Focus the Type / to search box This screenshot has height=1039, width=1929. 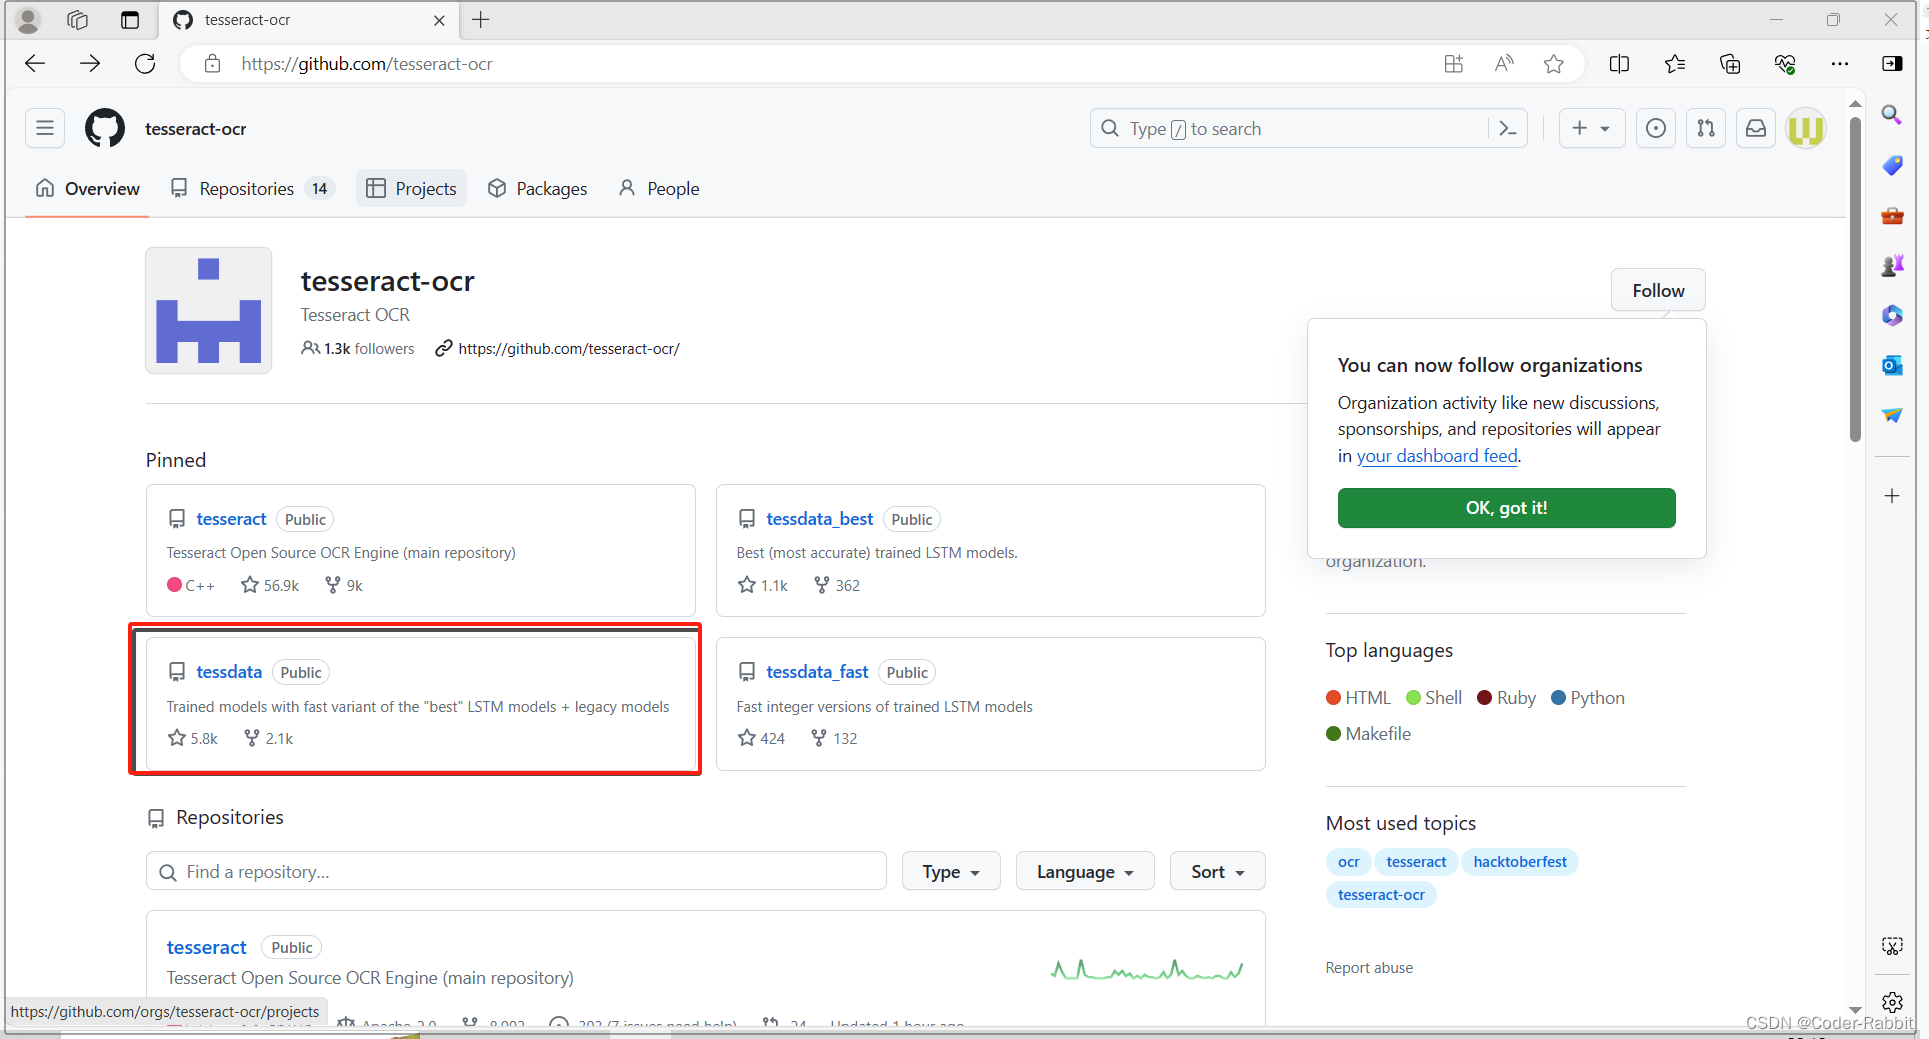[x=1290, y=128]
